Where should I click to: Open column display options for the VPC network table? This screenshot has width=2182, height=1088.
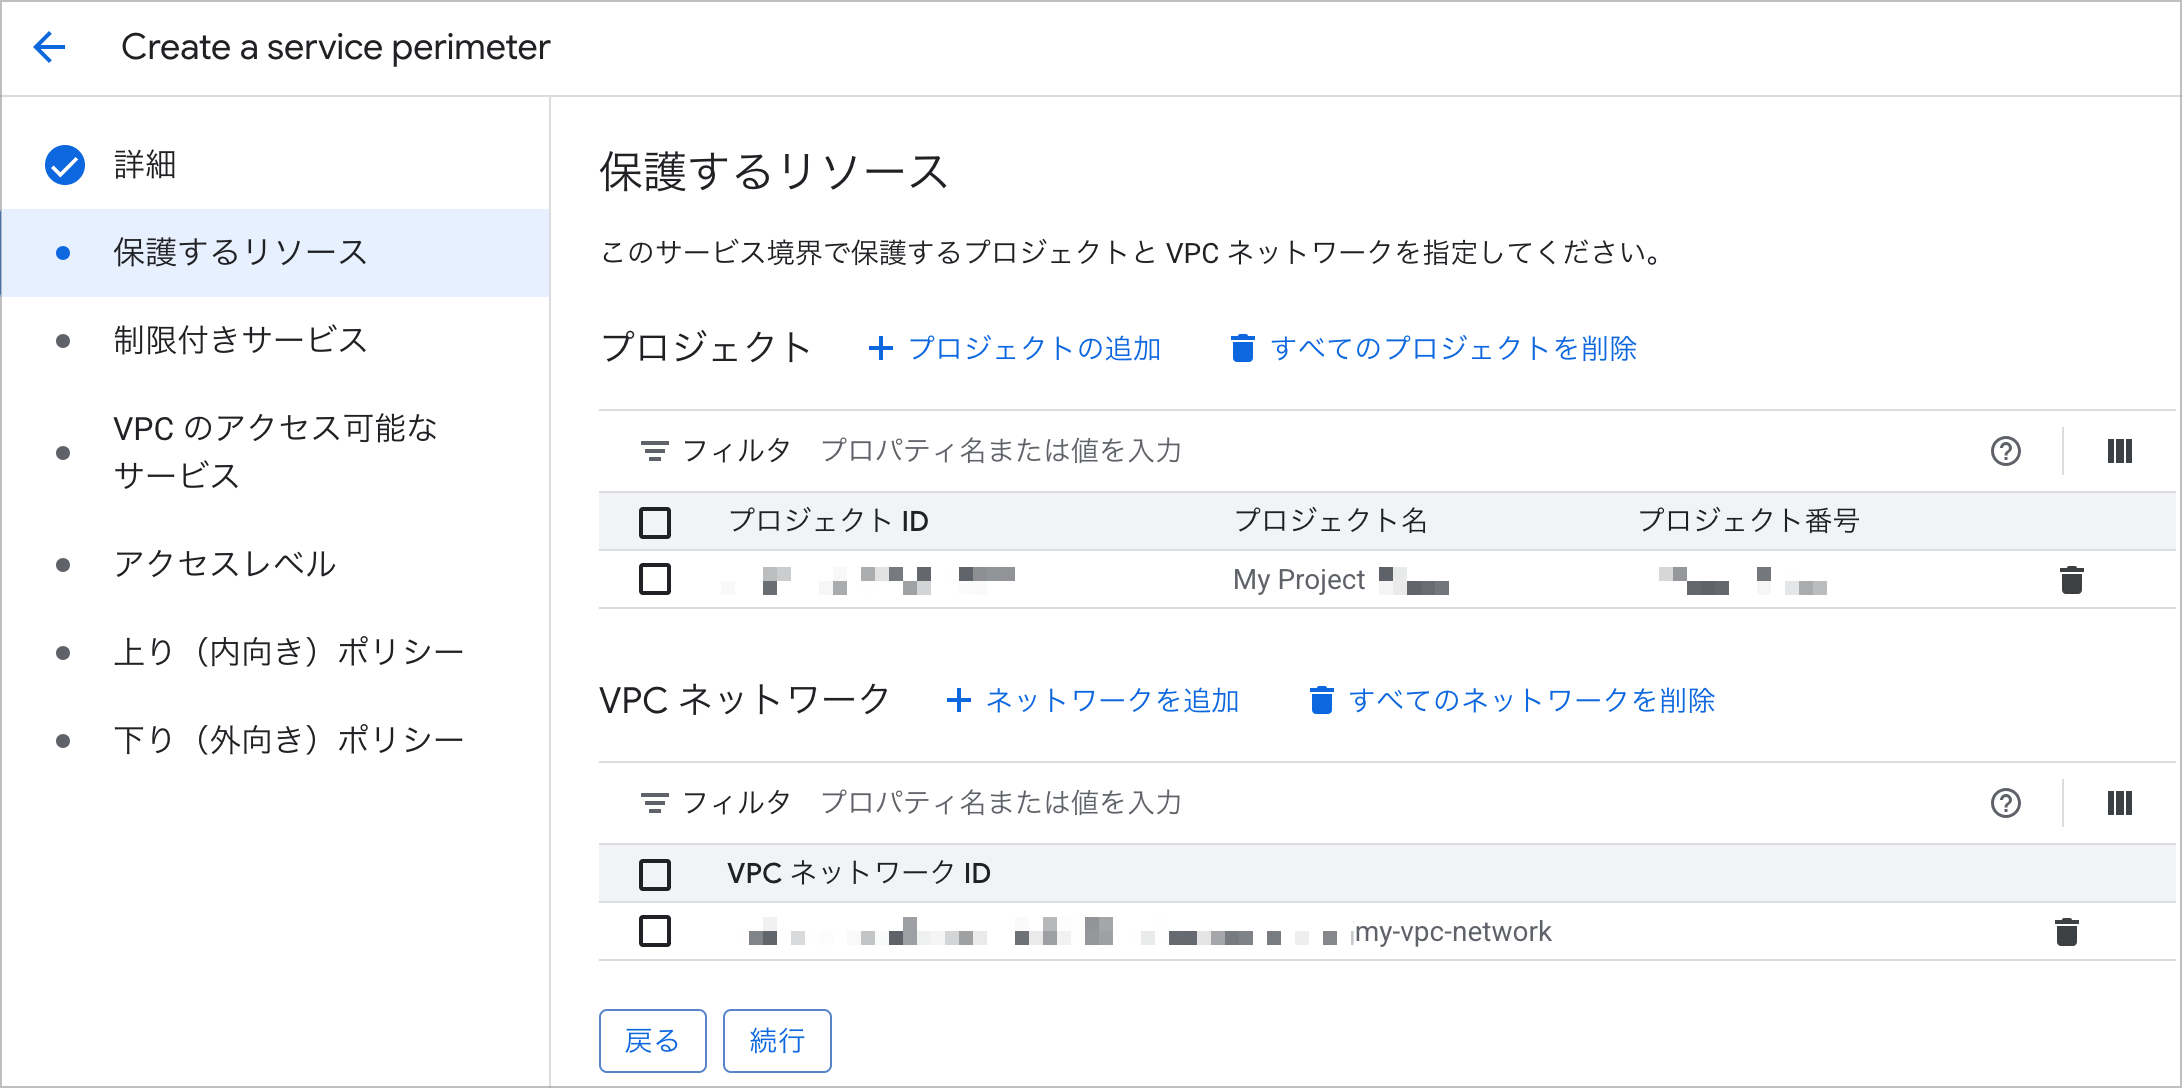pos(2119,803)
